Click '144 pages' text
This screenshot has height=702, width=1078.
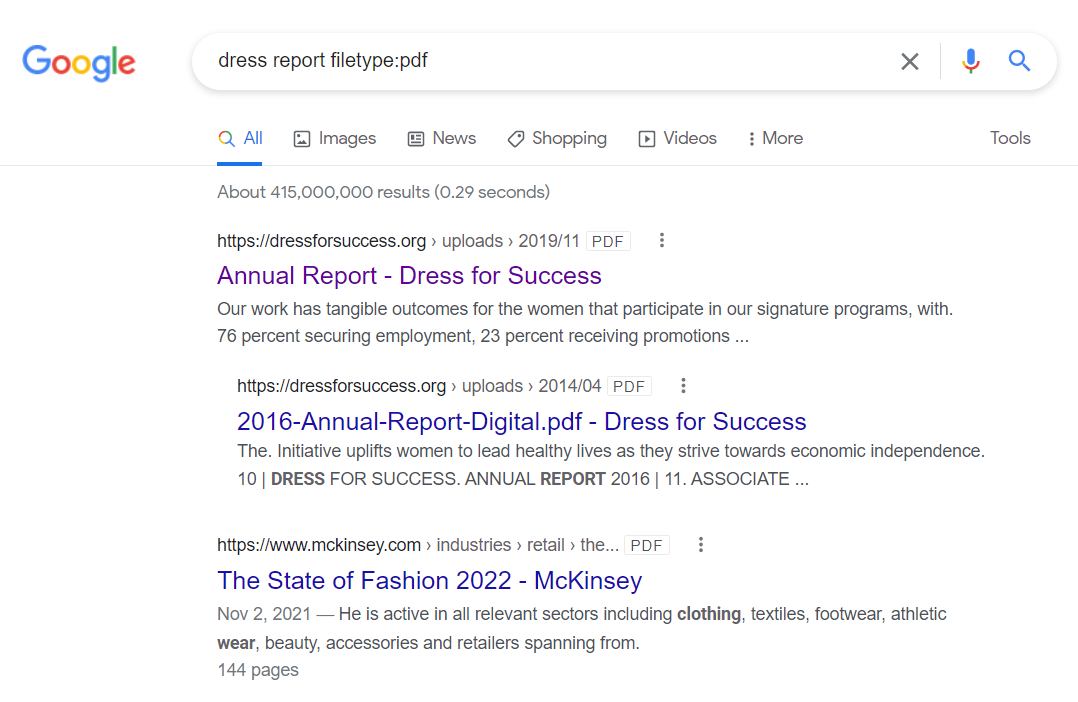click(x=258, y=670)
